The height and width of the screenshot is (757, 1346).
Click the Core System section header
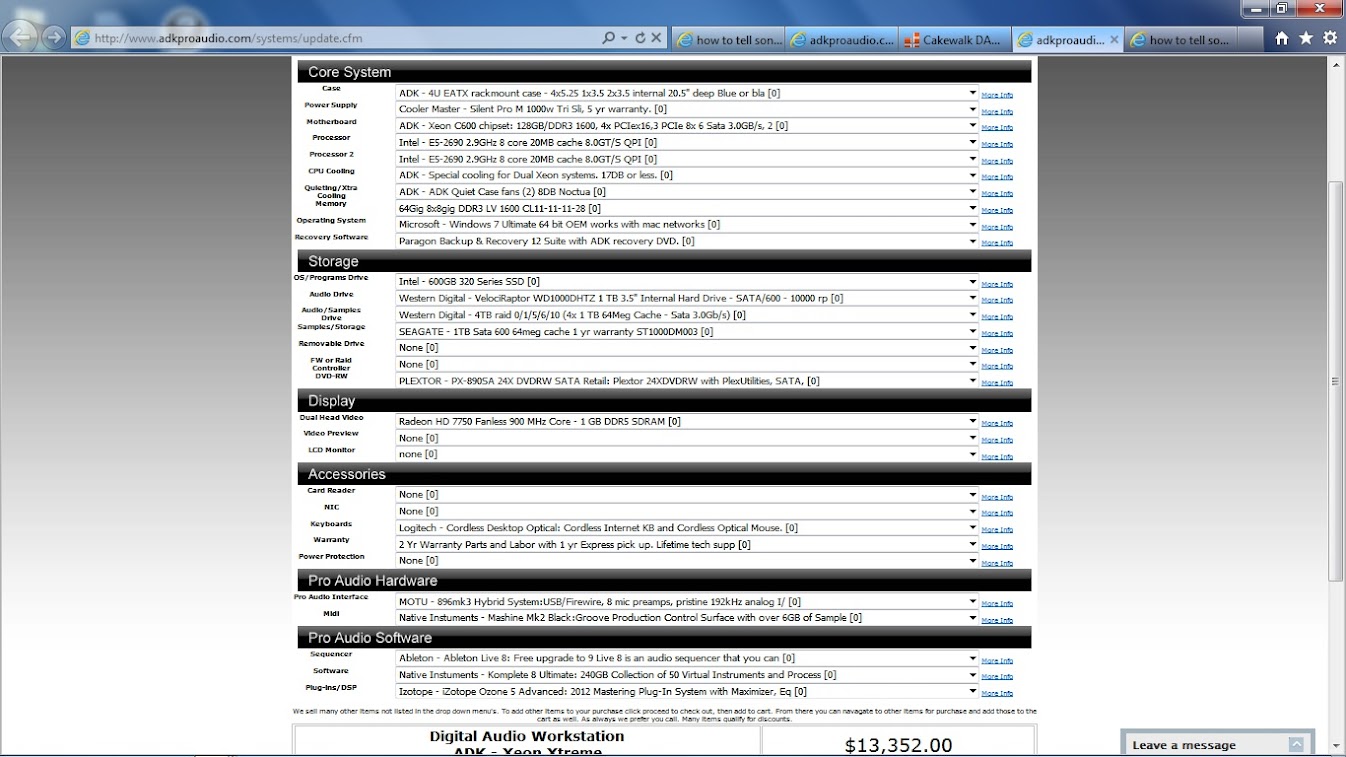click(x=664, y=72)
